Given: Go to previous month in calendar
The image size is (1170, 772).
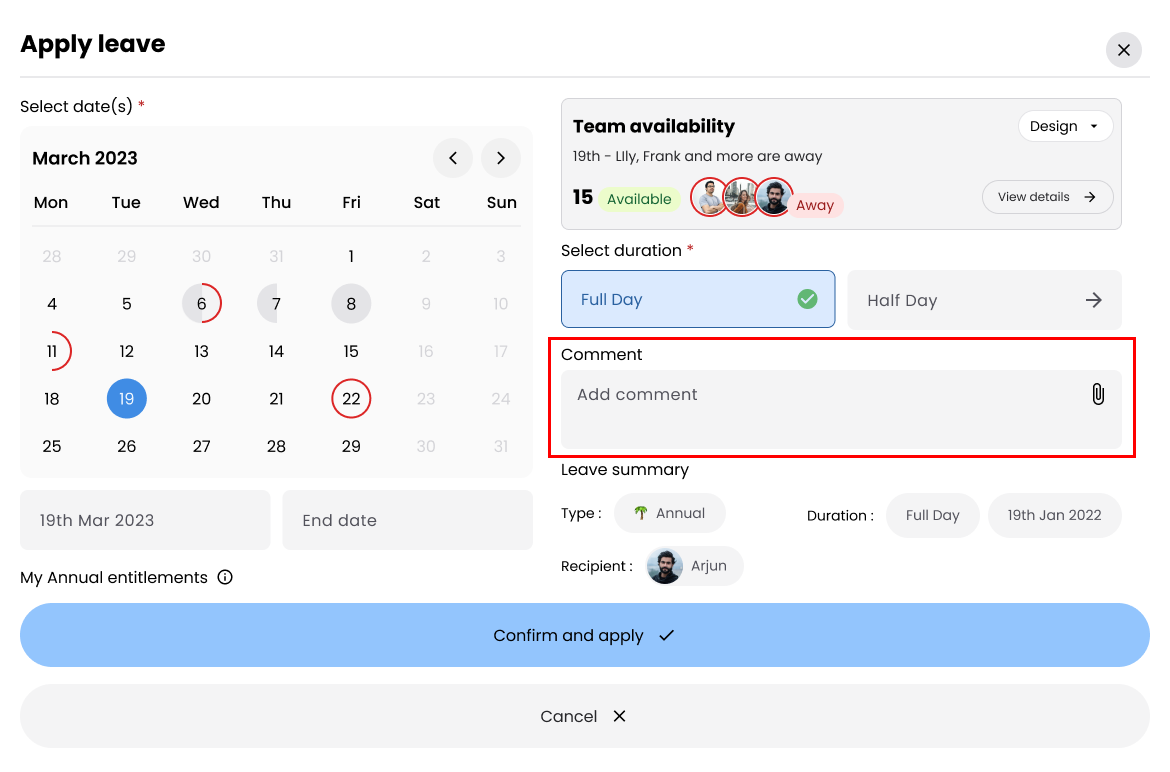Looking at the screenshot, I should point(453,158).
